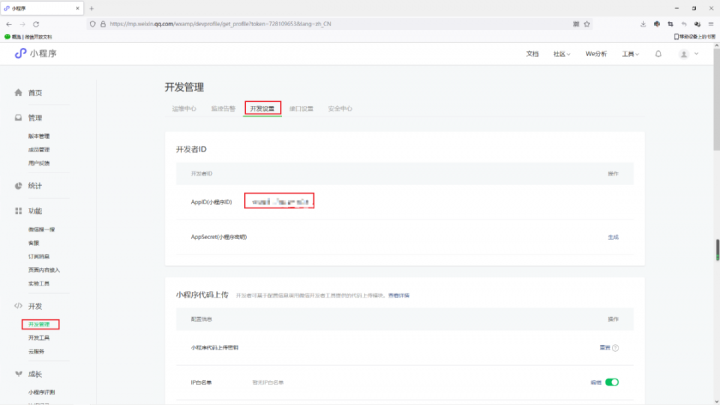The width and height of the screenshot is (720, 405).
Task: Click the QR code icon in address bar
Action: 576,24
